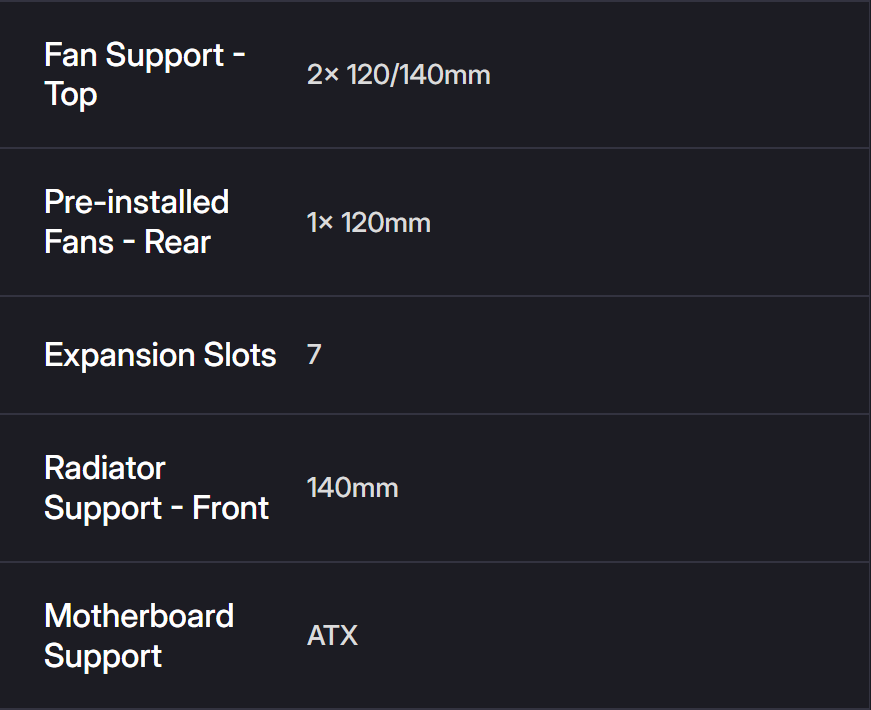Click the 'Pre-installed' label line

click(137, 202)
